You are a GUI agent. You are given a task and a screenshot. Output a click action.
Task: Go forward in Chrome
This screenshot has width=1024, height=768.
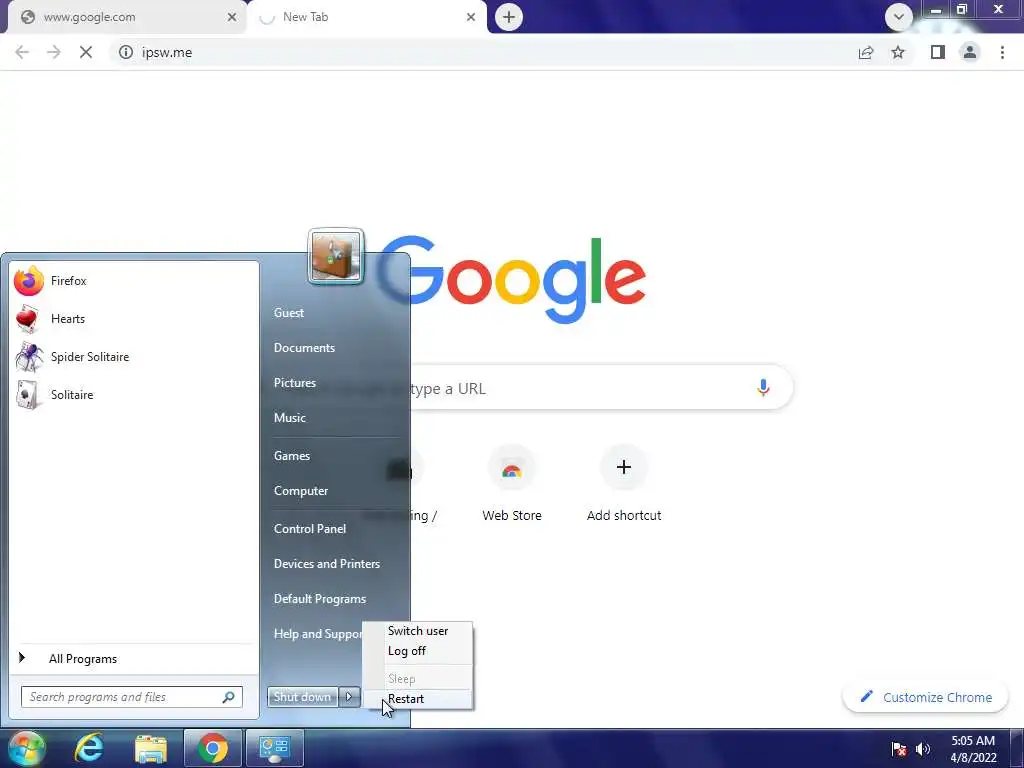click(54, 52)
